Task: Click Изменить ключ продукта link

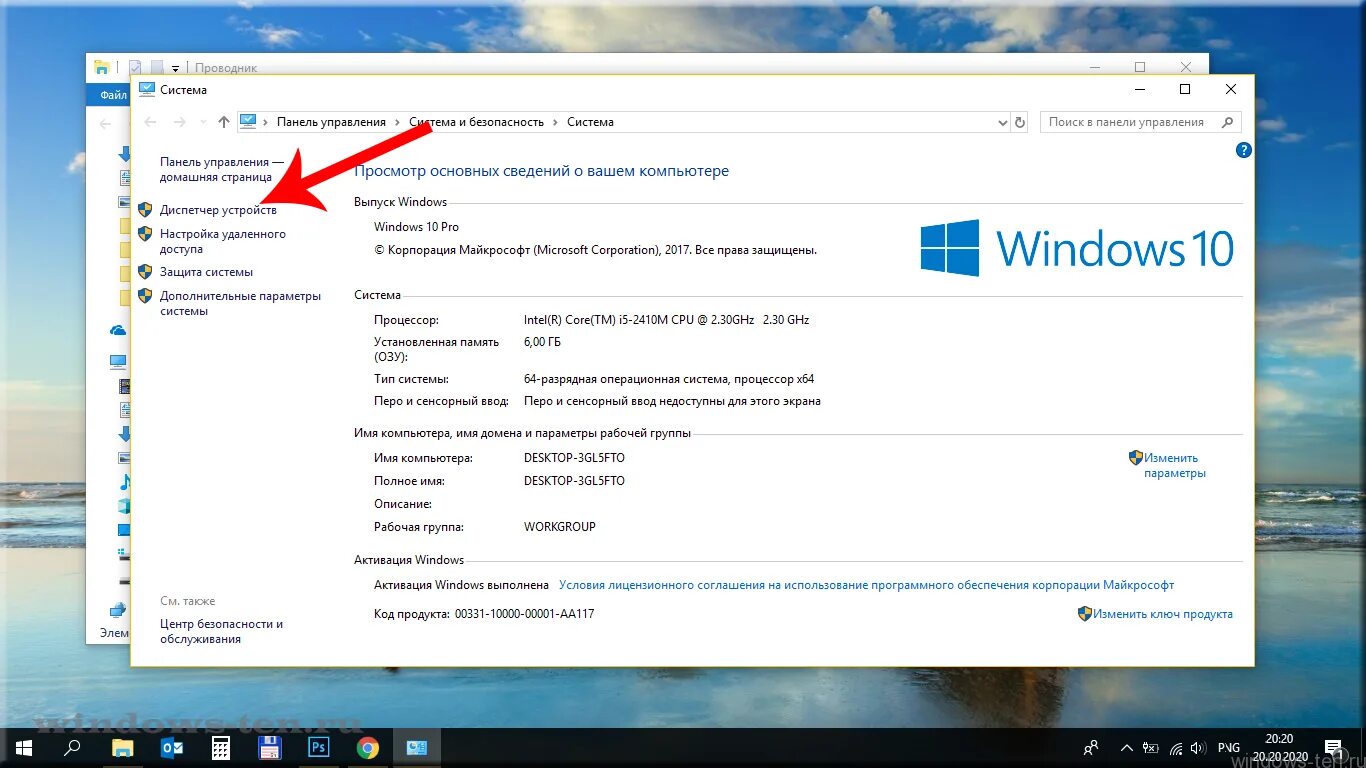Action: click(x=1162, y=614)
